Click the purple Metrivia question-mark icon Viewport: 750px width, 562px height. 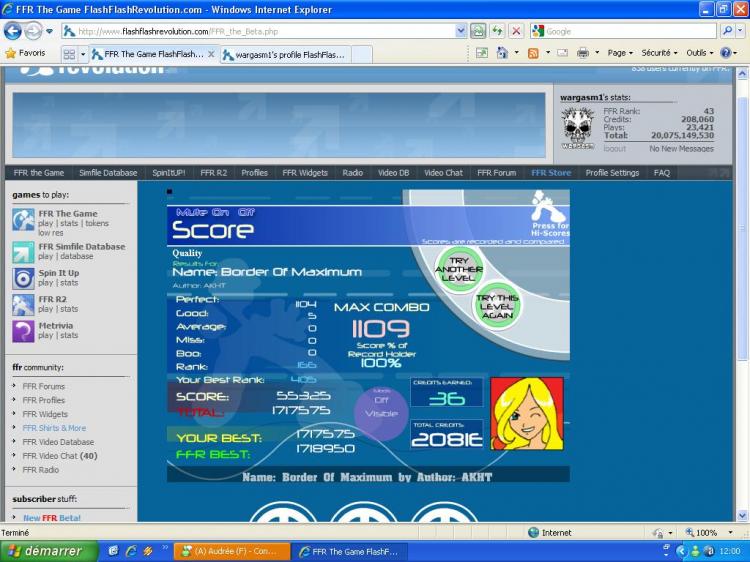point(23,330)
